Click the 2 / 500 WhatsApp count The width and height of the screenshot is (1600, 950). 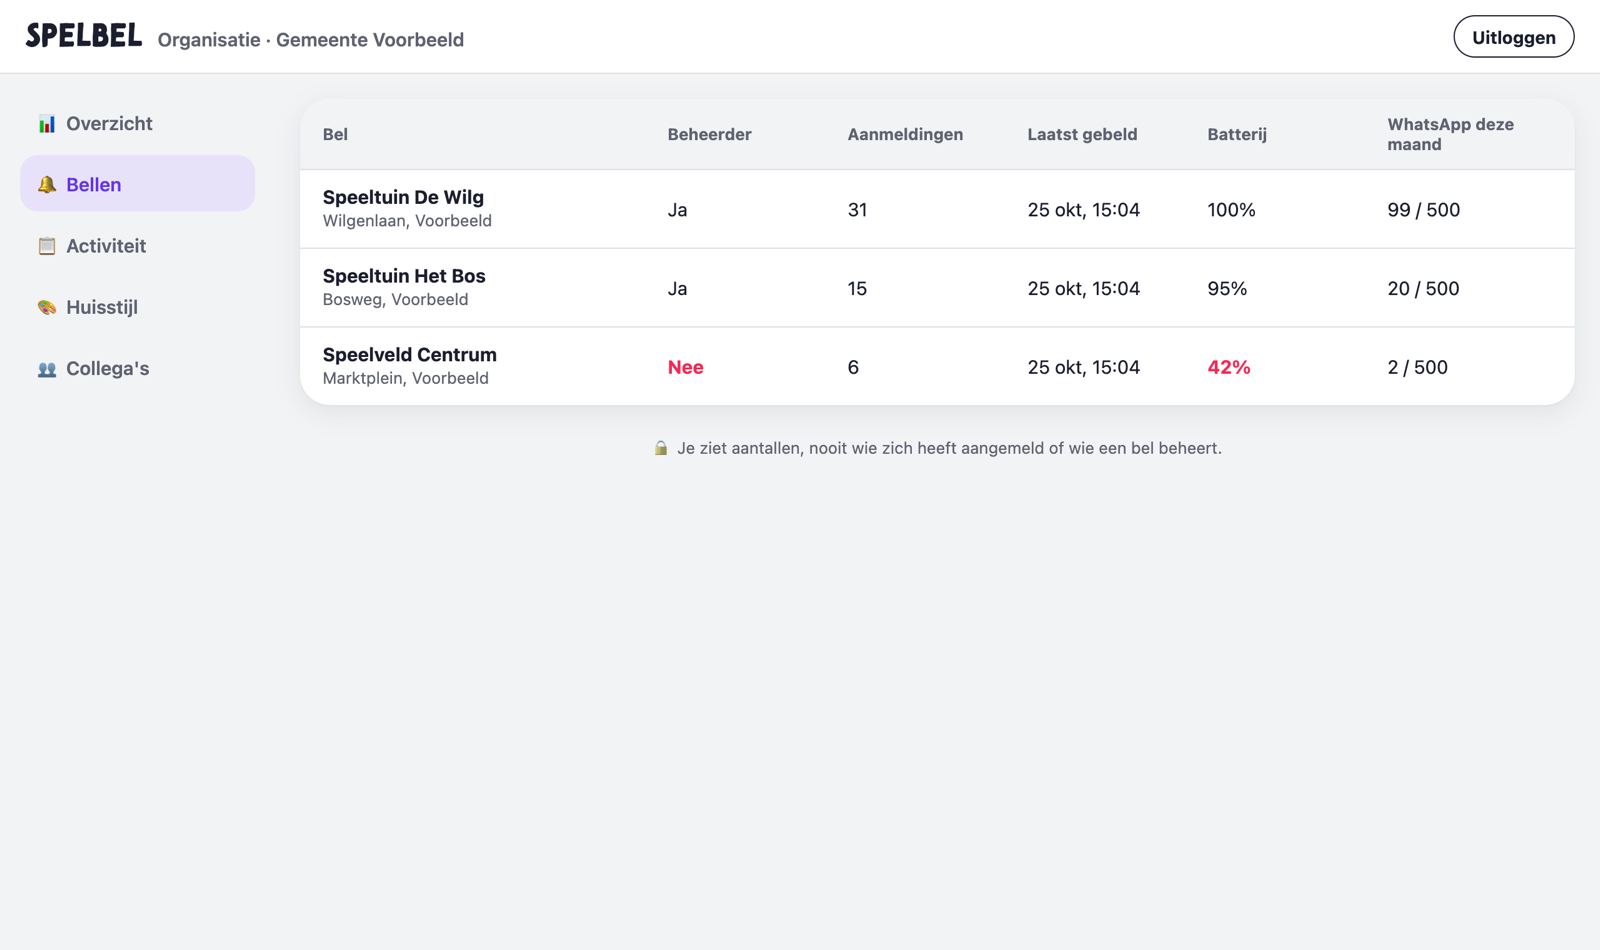coord(1417,367)
